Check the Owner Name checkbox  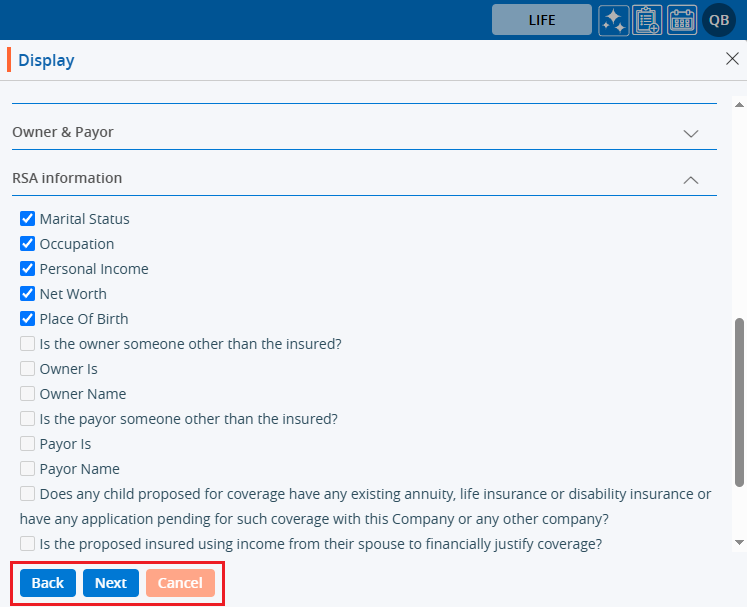click(x=28, y=394)
